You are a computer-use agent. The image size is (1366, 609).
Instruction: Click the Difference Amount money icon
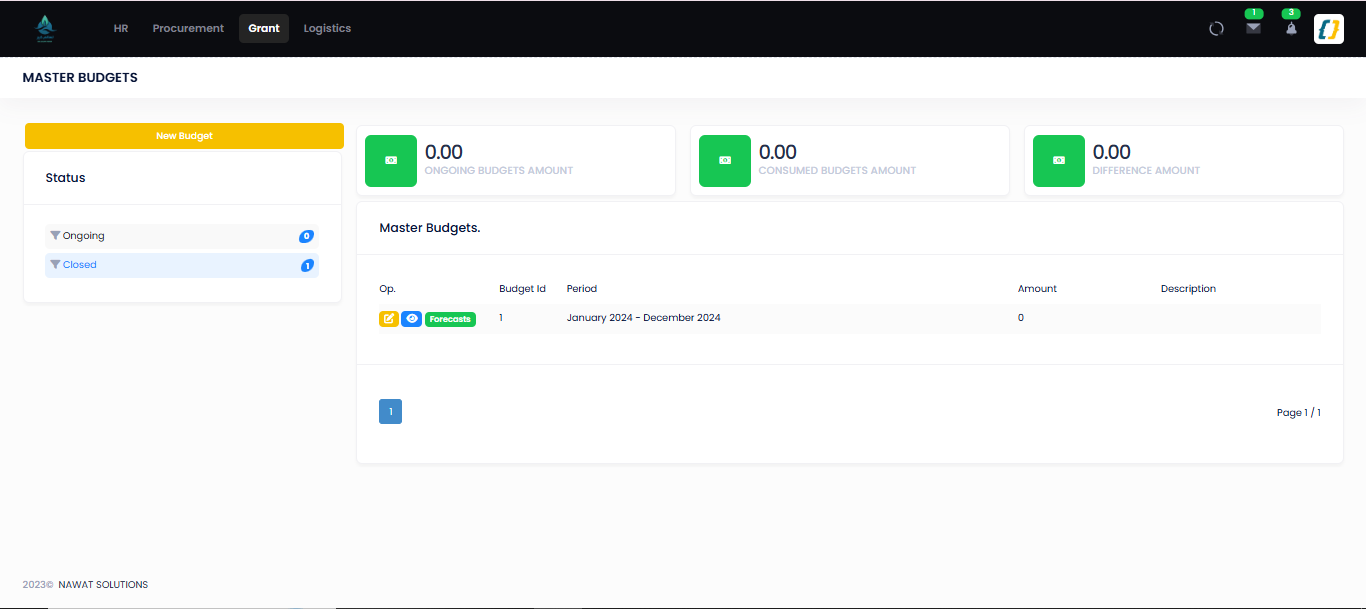tap(1059, 161)
